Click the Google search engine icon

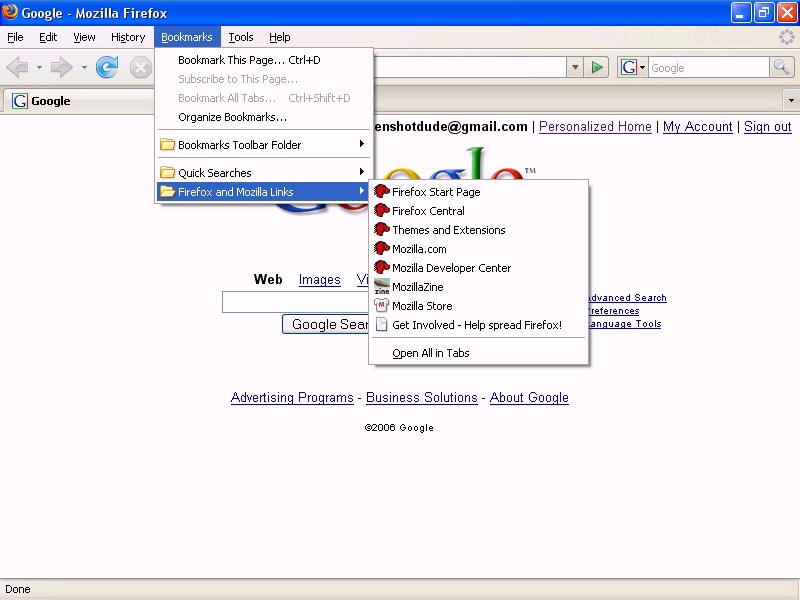[629, 67]
